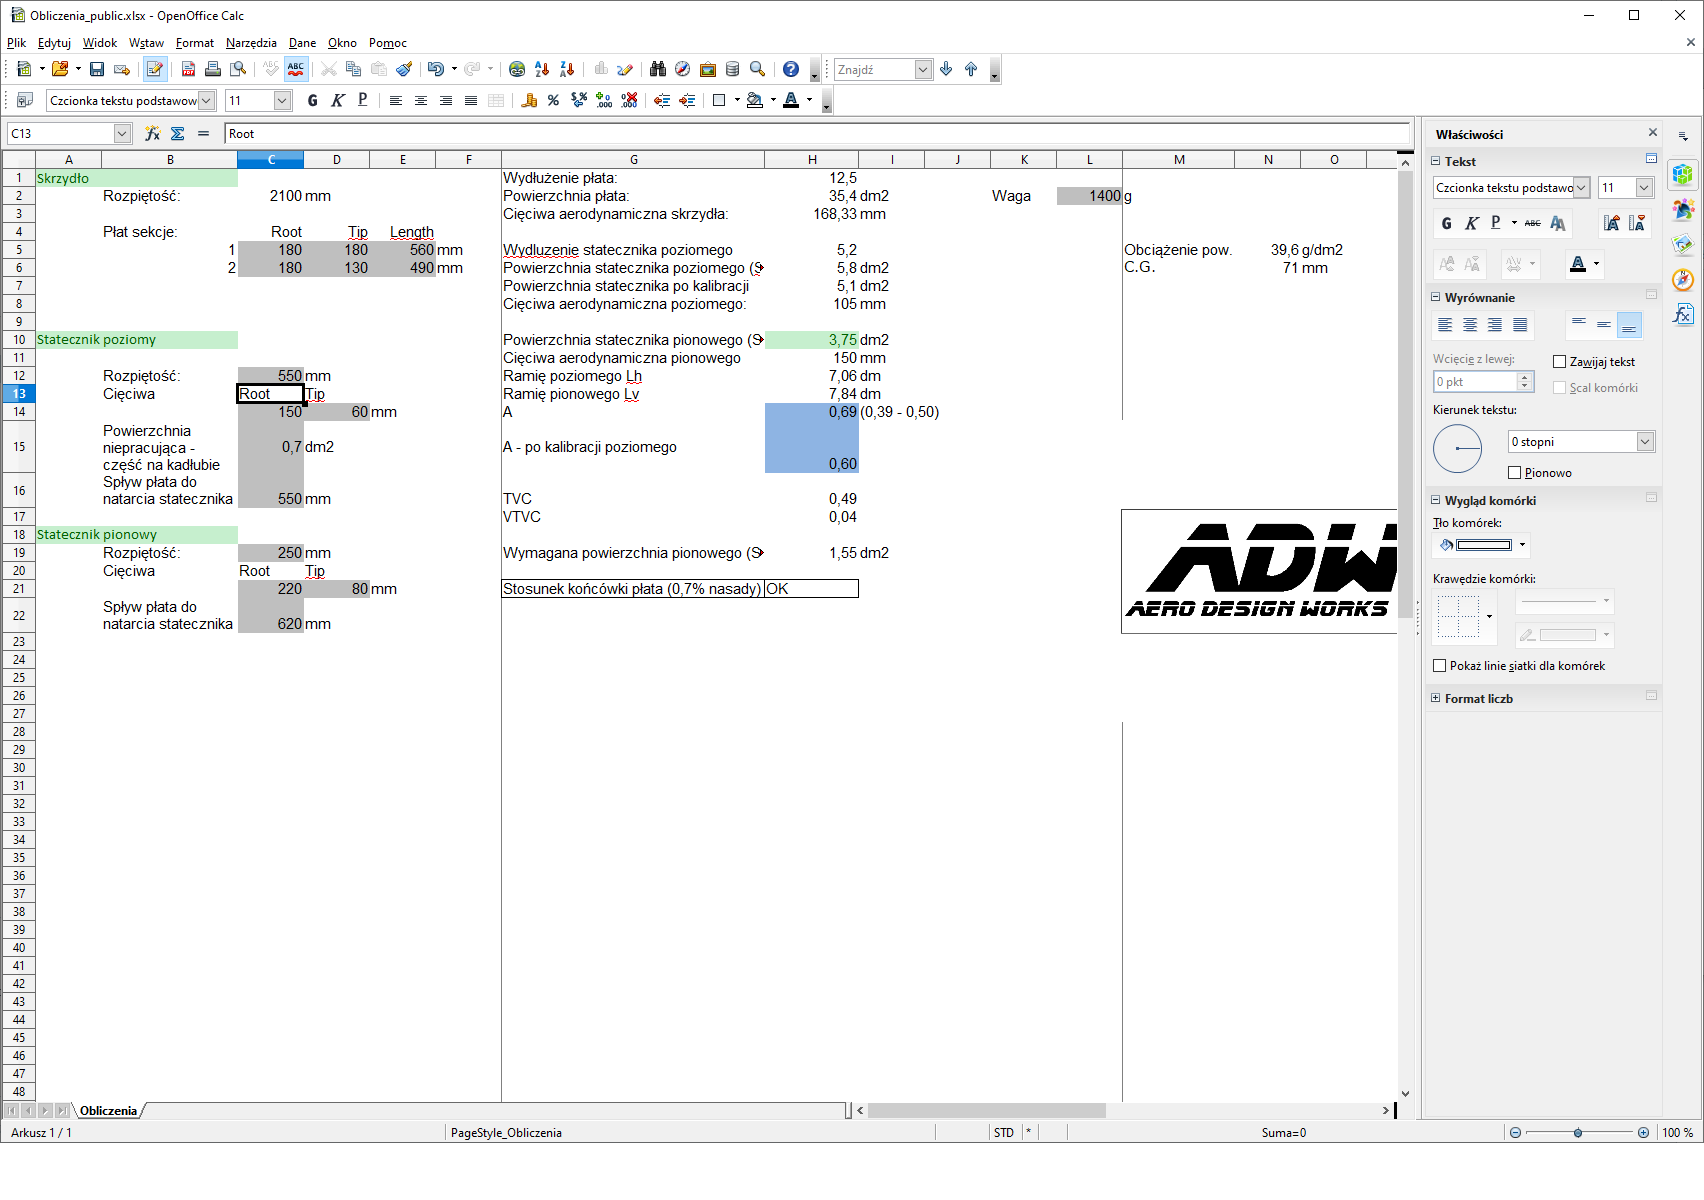The image size is (1704, 1200).
Task: Open the Narzędzia menu
Action: 251,43
